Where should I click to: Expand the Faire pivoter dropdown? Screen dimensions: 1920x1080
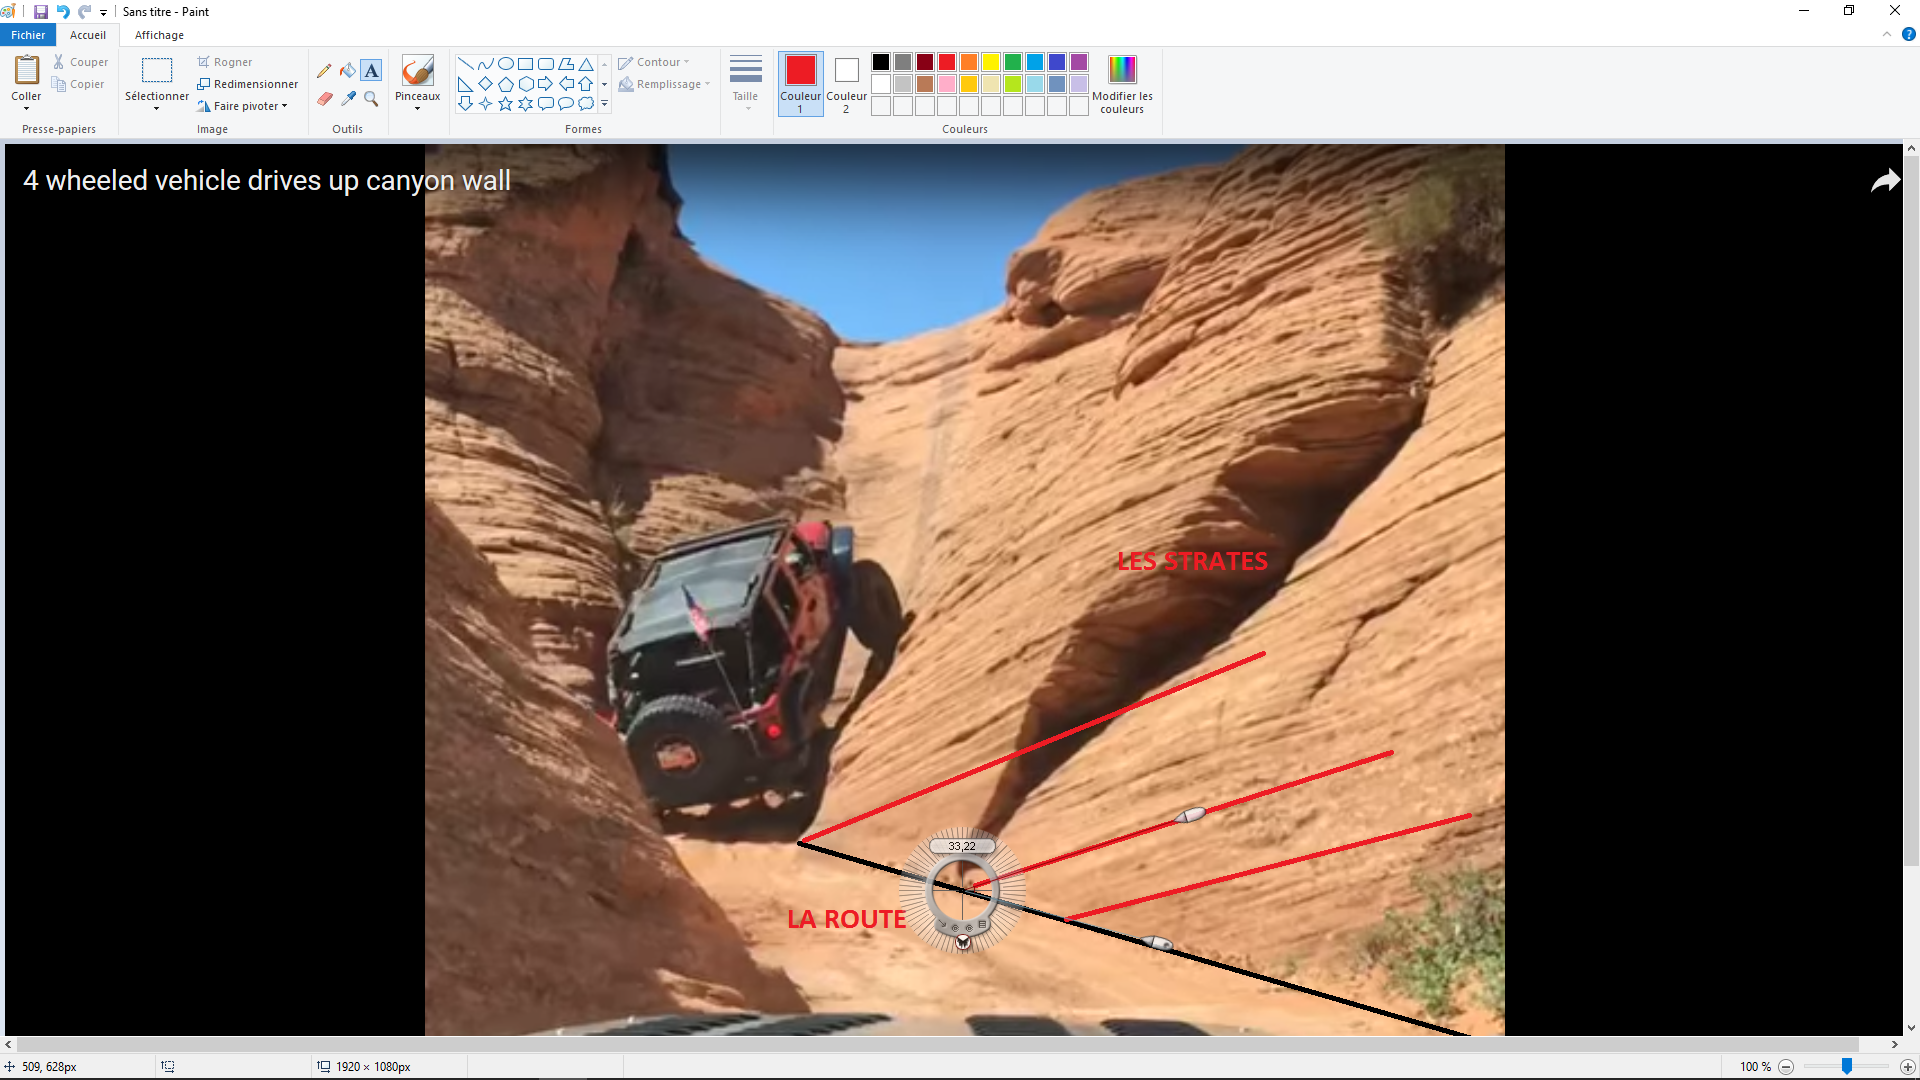[284, 106]
